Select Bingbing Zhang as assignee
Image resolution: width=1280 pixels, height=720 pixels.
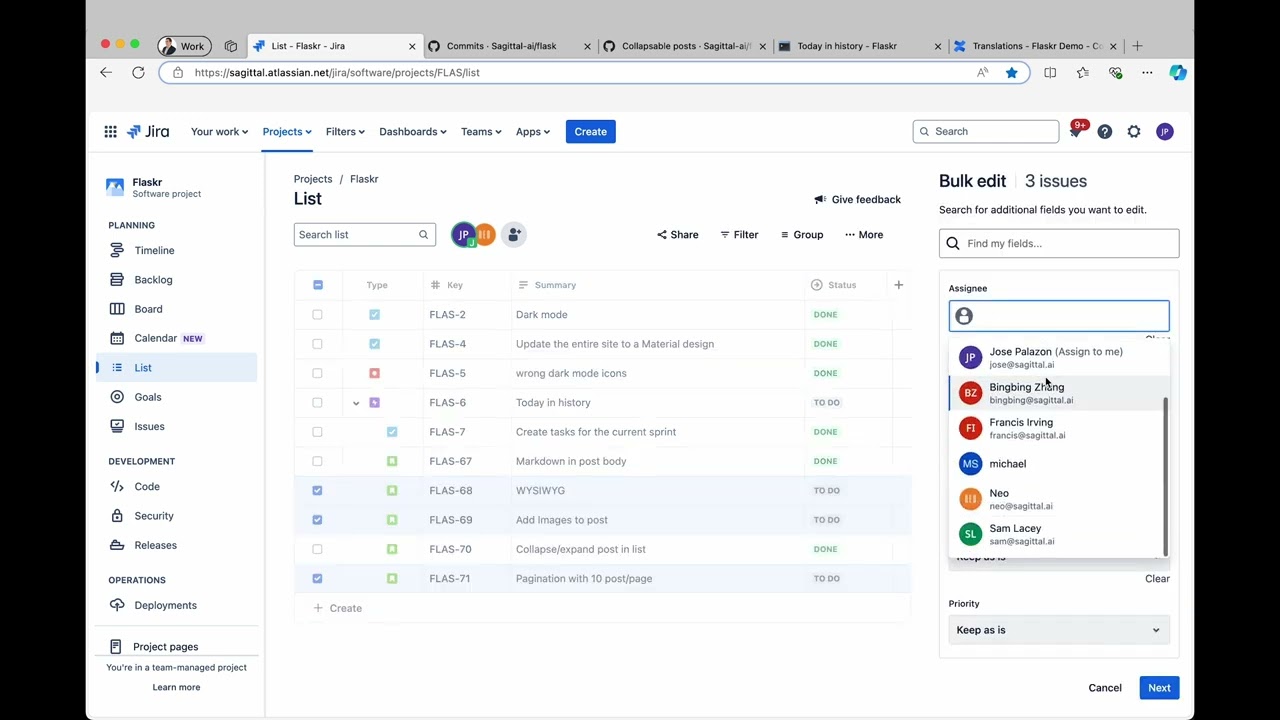pos(1054,393)
